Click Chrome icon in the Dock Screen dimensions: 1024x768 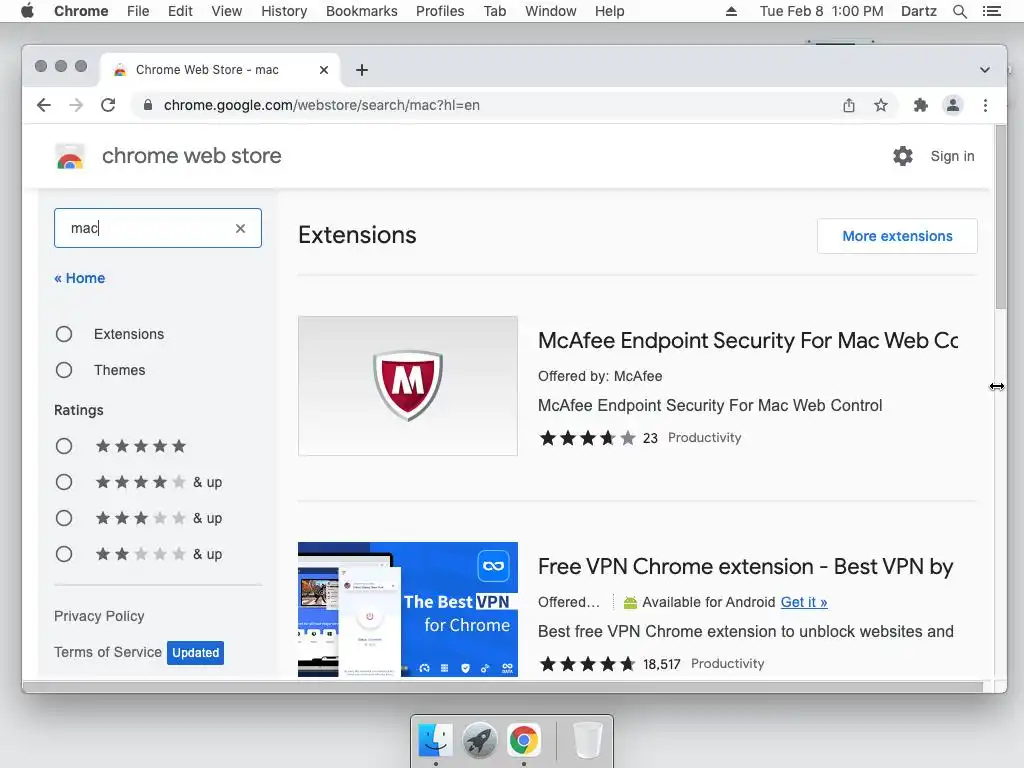[x=524, y=740]
